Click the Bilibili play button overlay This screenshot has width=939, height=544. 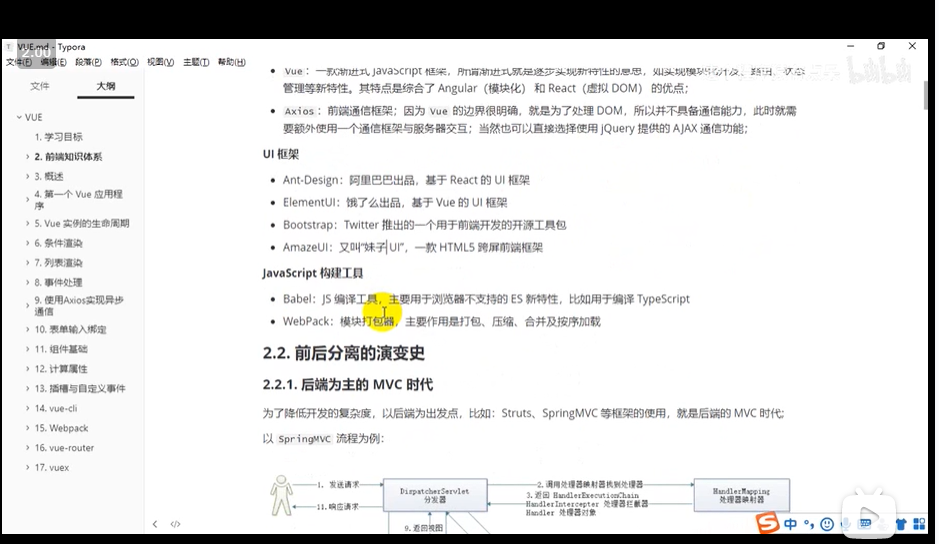tap(869, 516)
